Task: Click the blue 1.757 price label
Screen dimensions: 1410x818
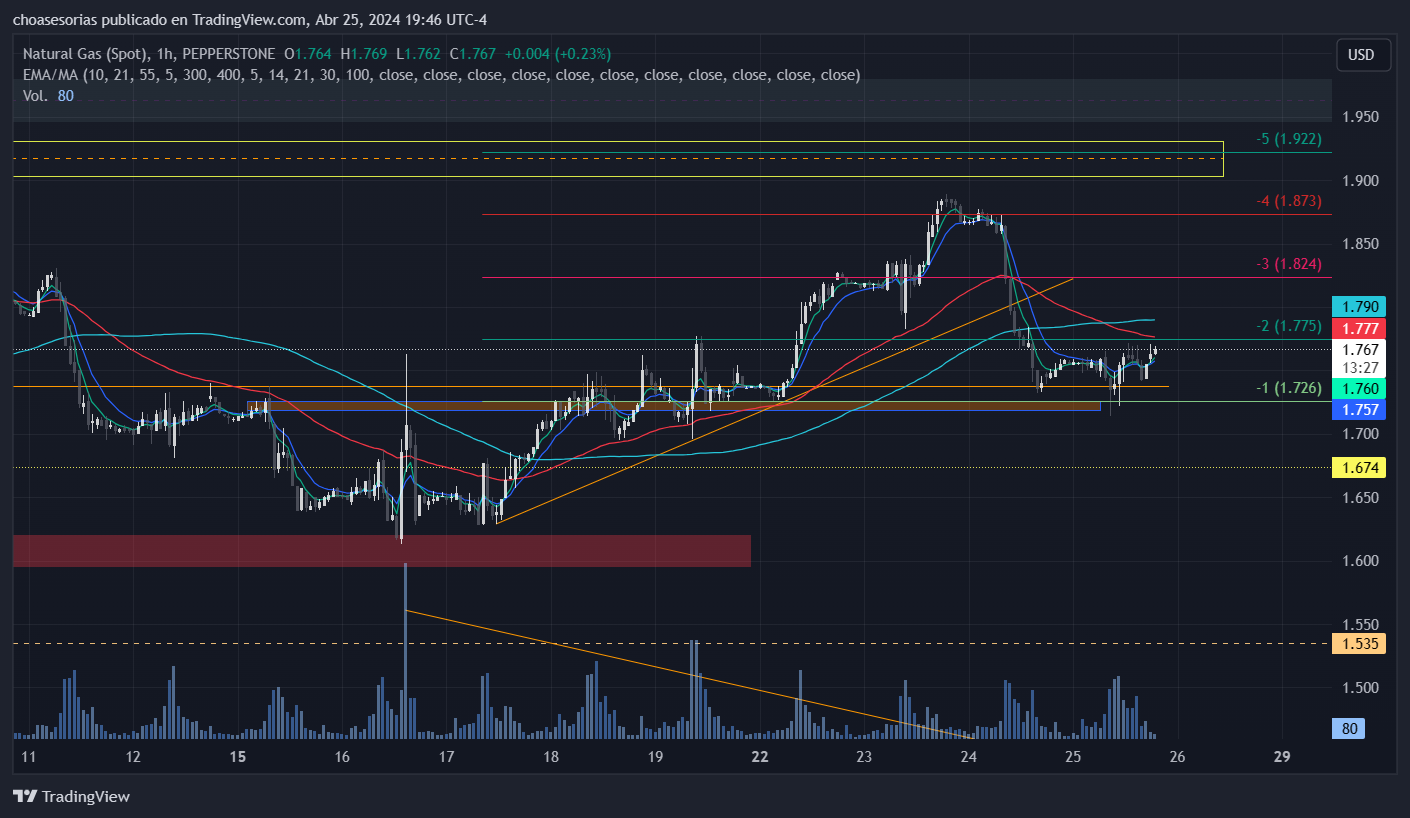Action: tap(1360, 410)
